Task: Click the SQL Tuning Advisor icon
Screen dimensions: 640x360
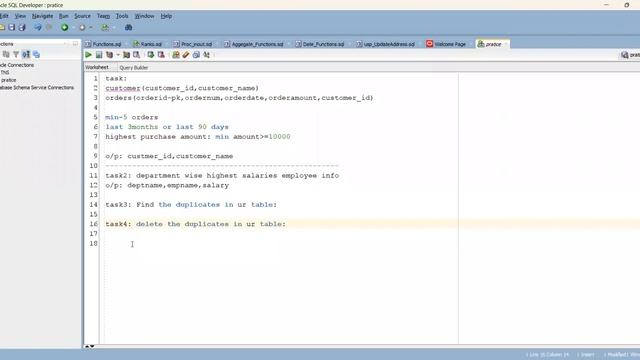Action: [x=136, y=55]
